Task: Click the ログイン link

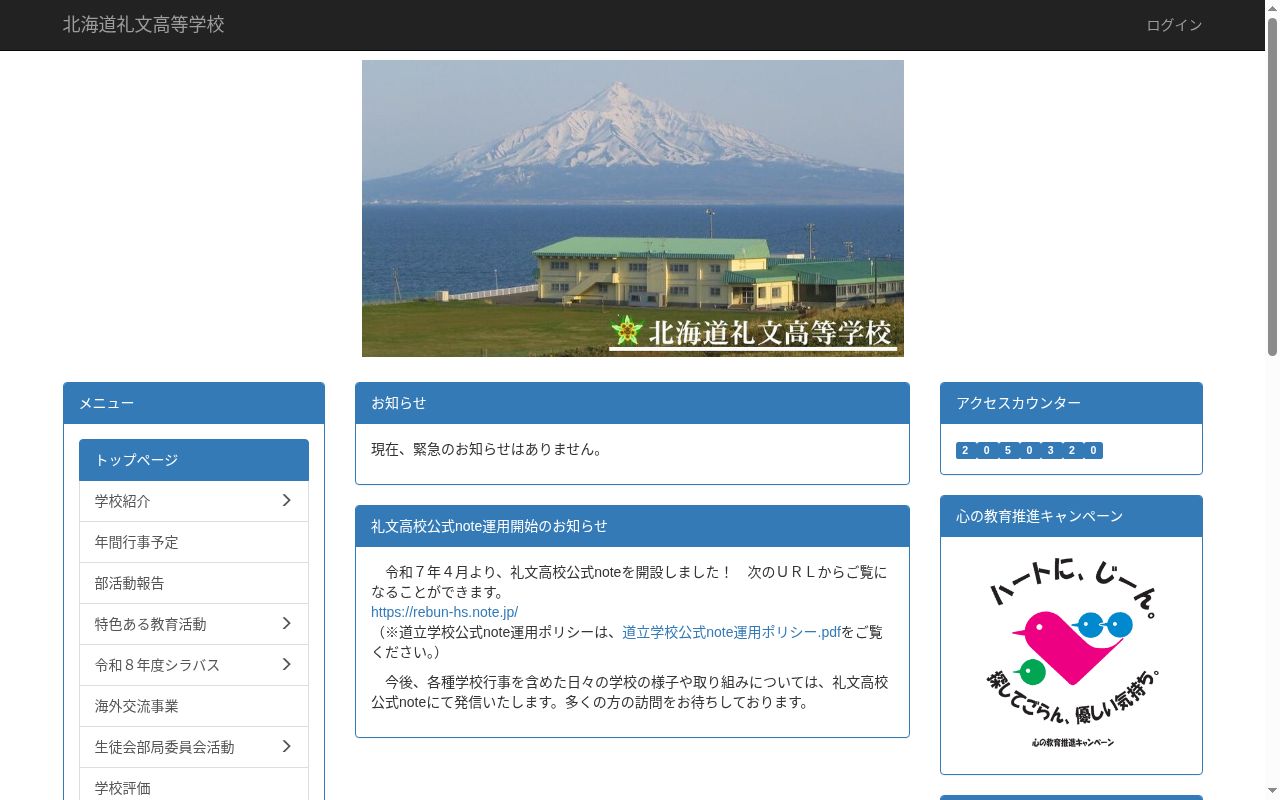Action: coord(1174,25)
